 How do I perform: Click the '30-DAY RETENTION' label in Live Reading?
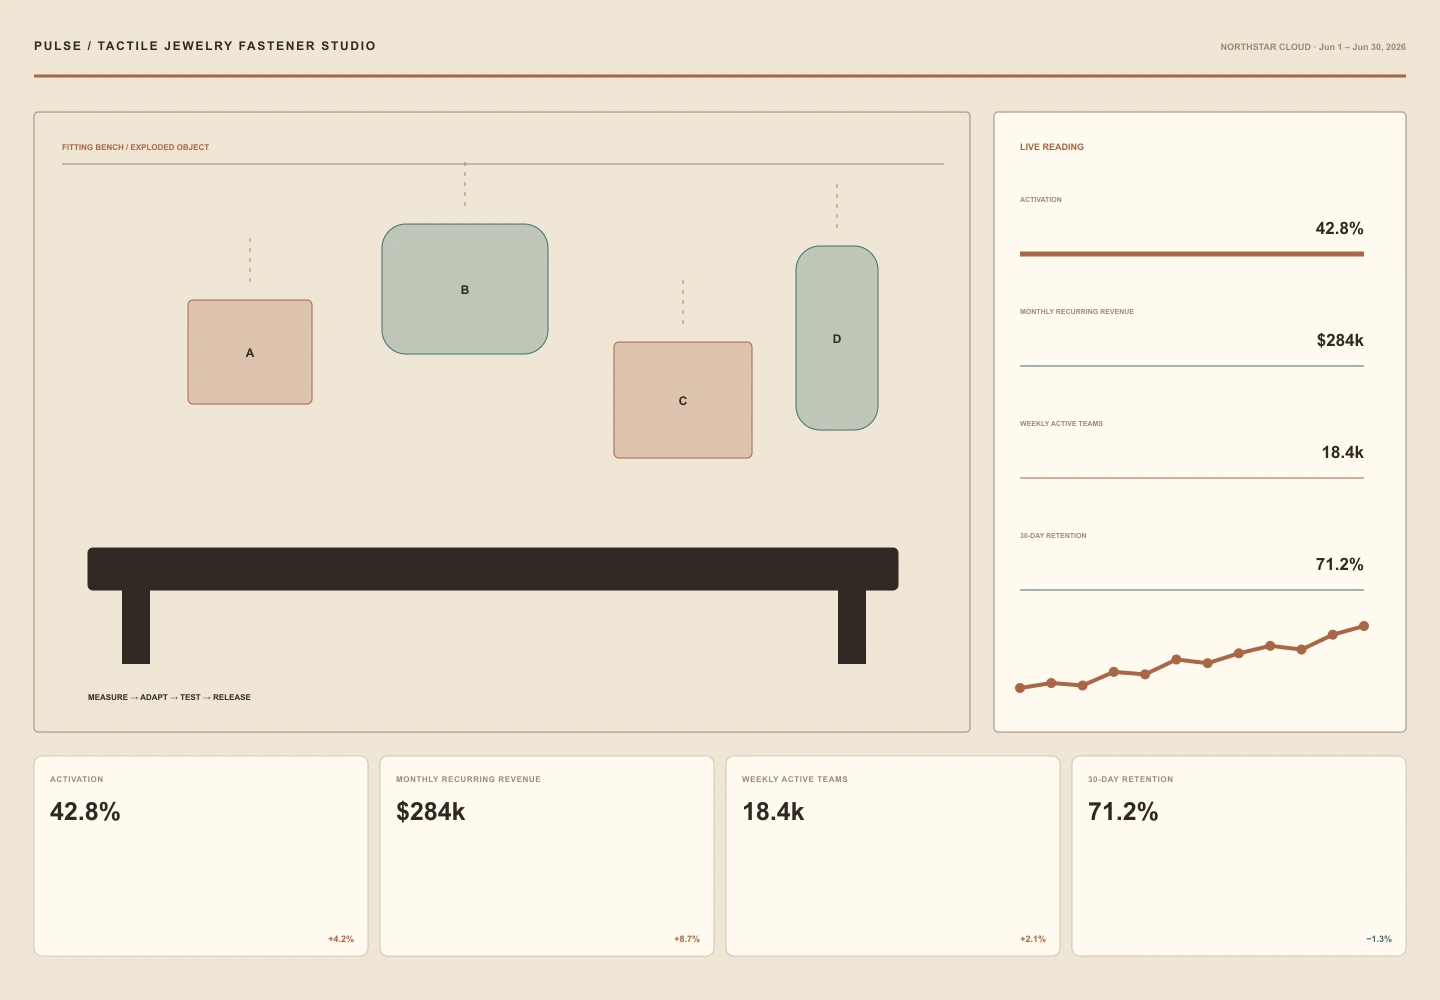point(1053,536)
